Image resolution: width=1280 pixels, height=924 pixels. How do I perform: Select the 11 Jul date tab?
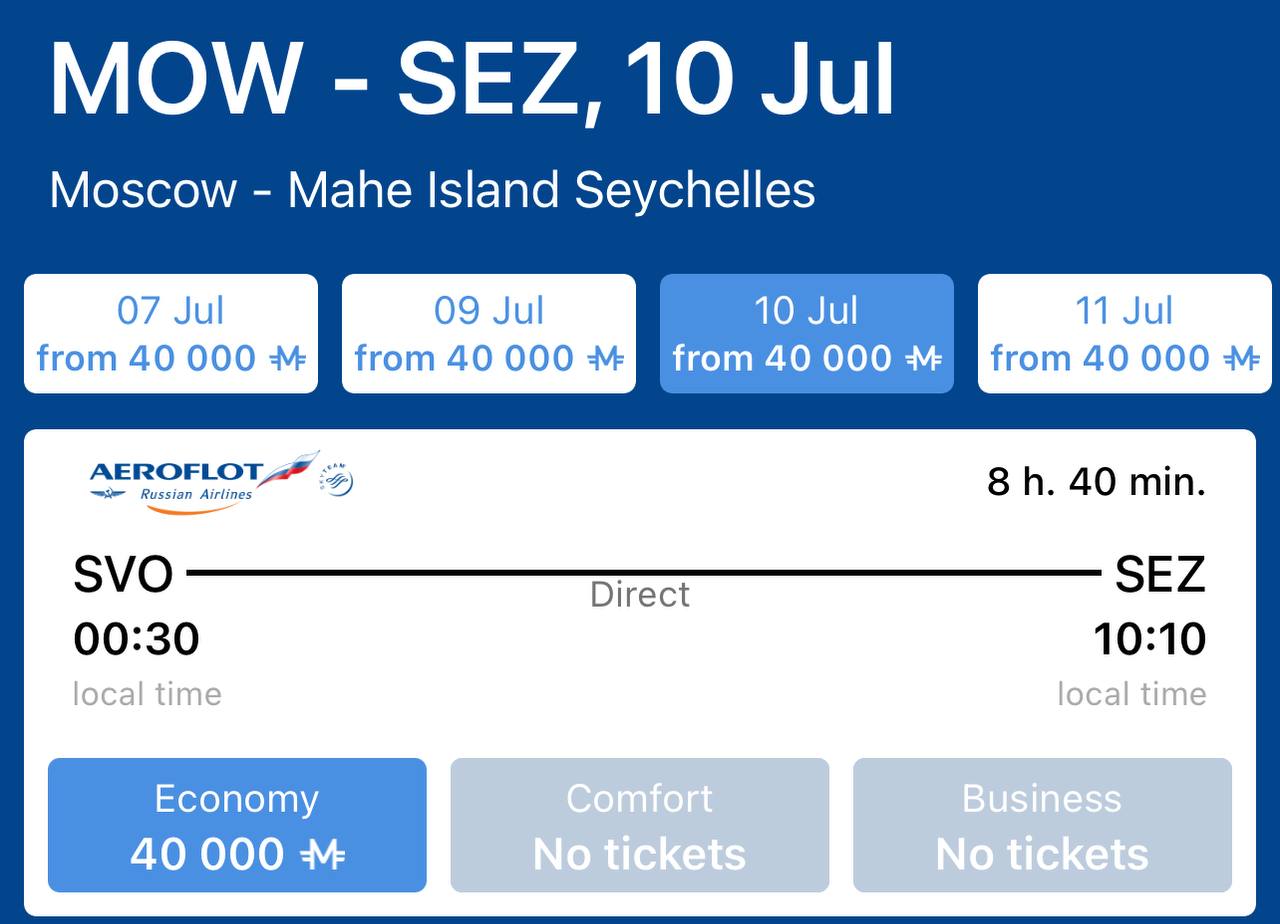click(1125, 334)
